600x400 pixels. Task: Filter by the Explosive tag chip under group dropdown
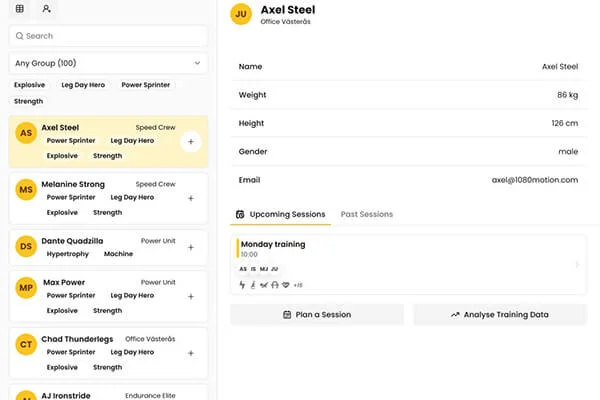(x=29, y=85)
